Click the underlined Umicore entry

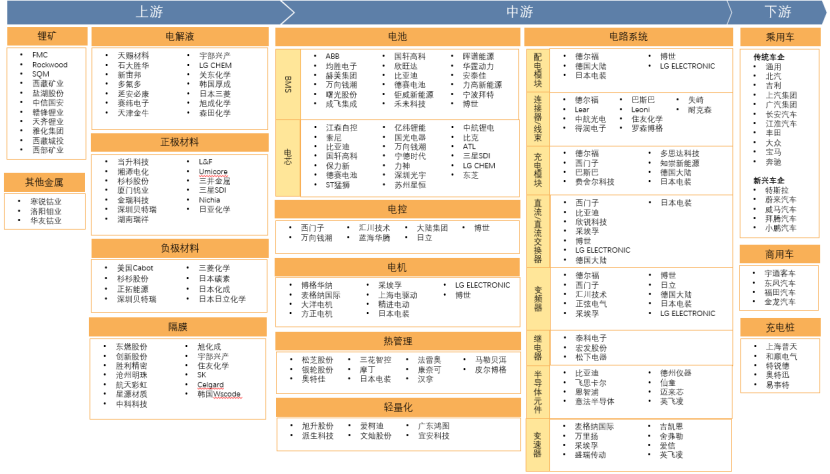212,171
